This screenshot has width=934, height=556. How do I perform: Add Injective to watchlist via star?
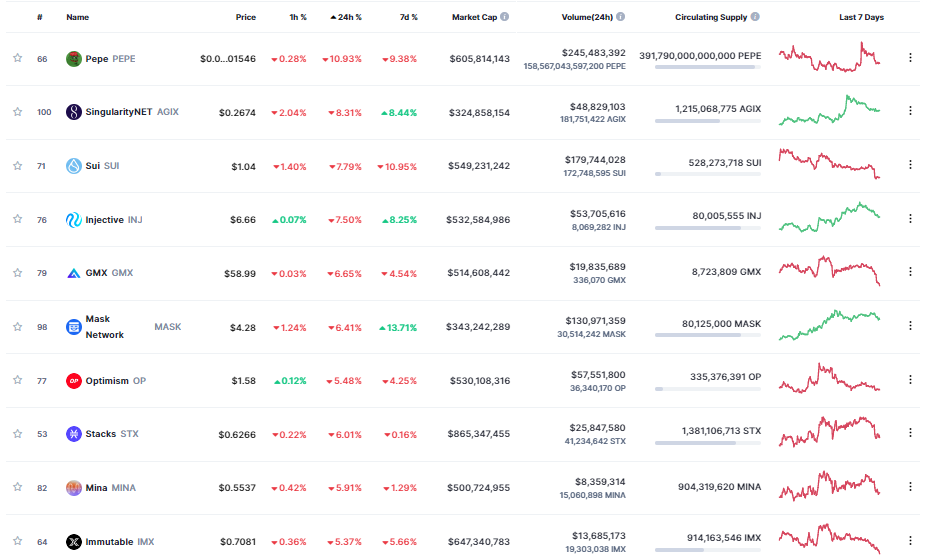[x=18, y=219]
